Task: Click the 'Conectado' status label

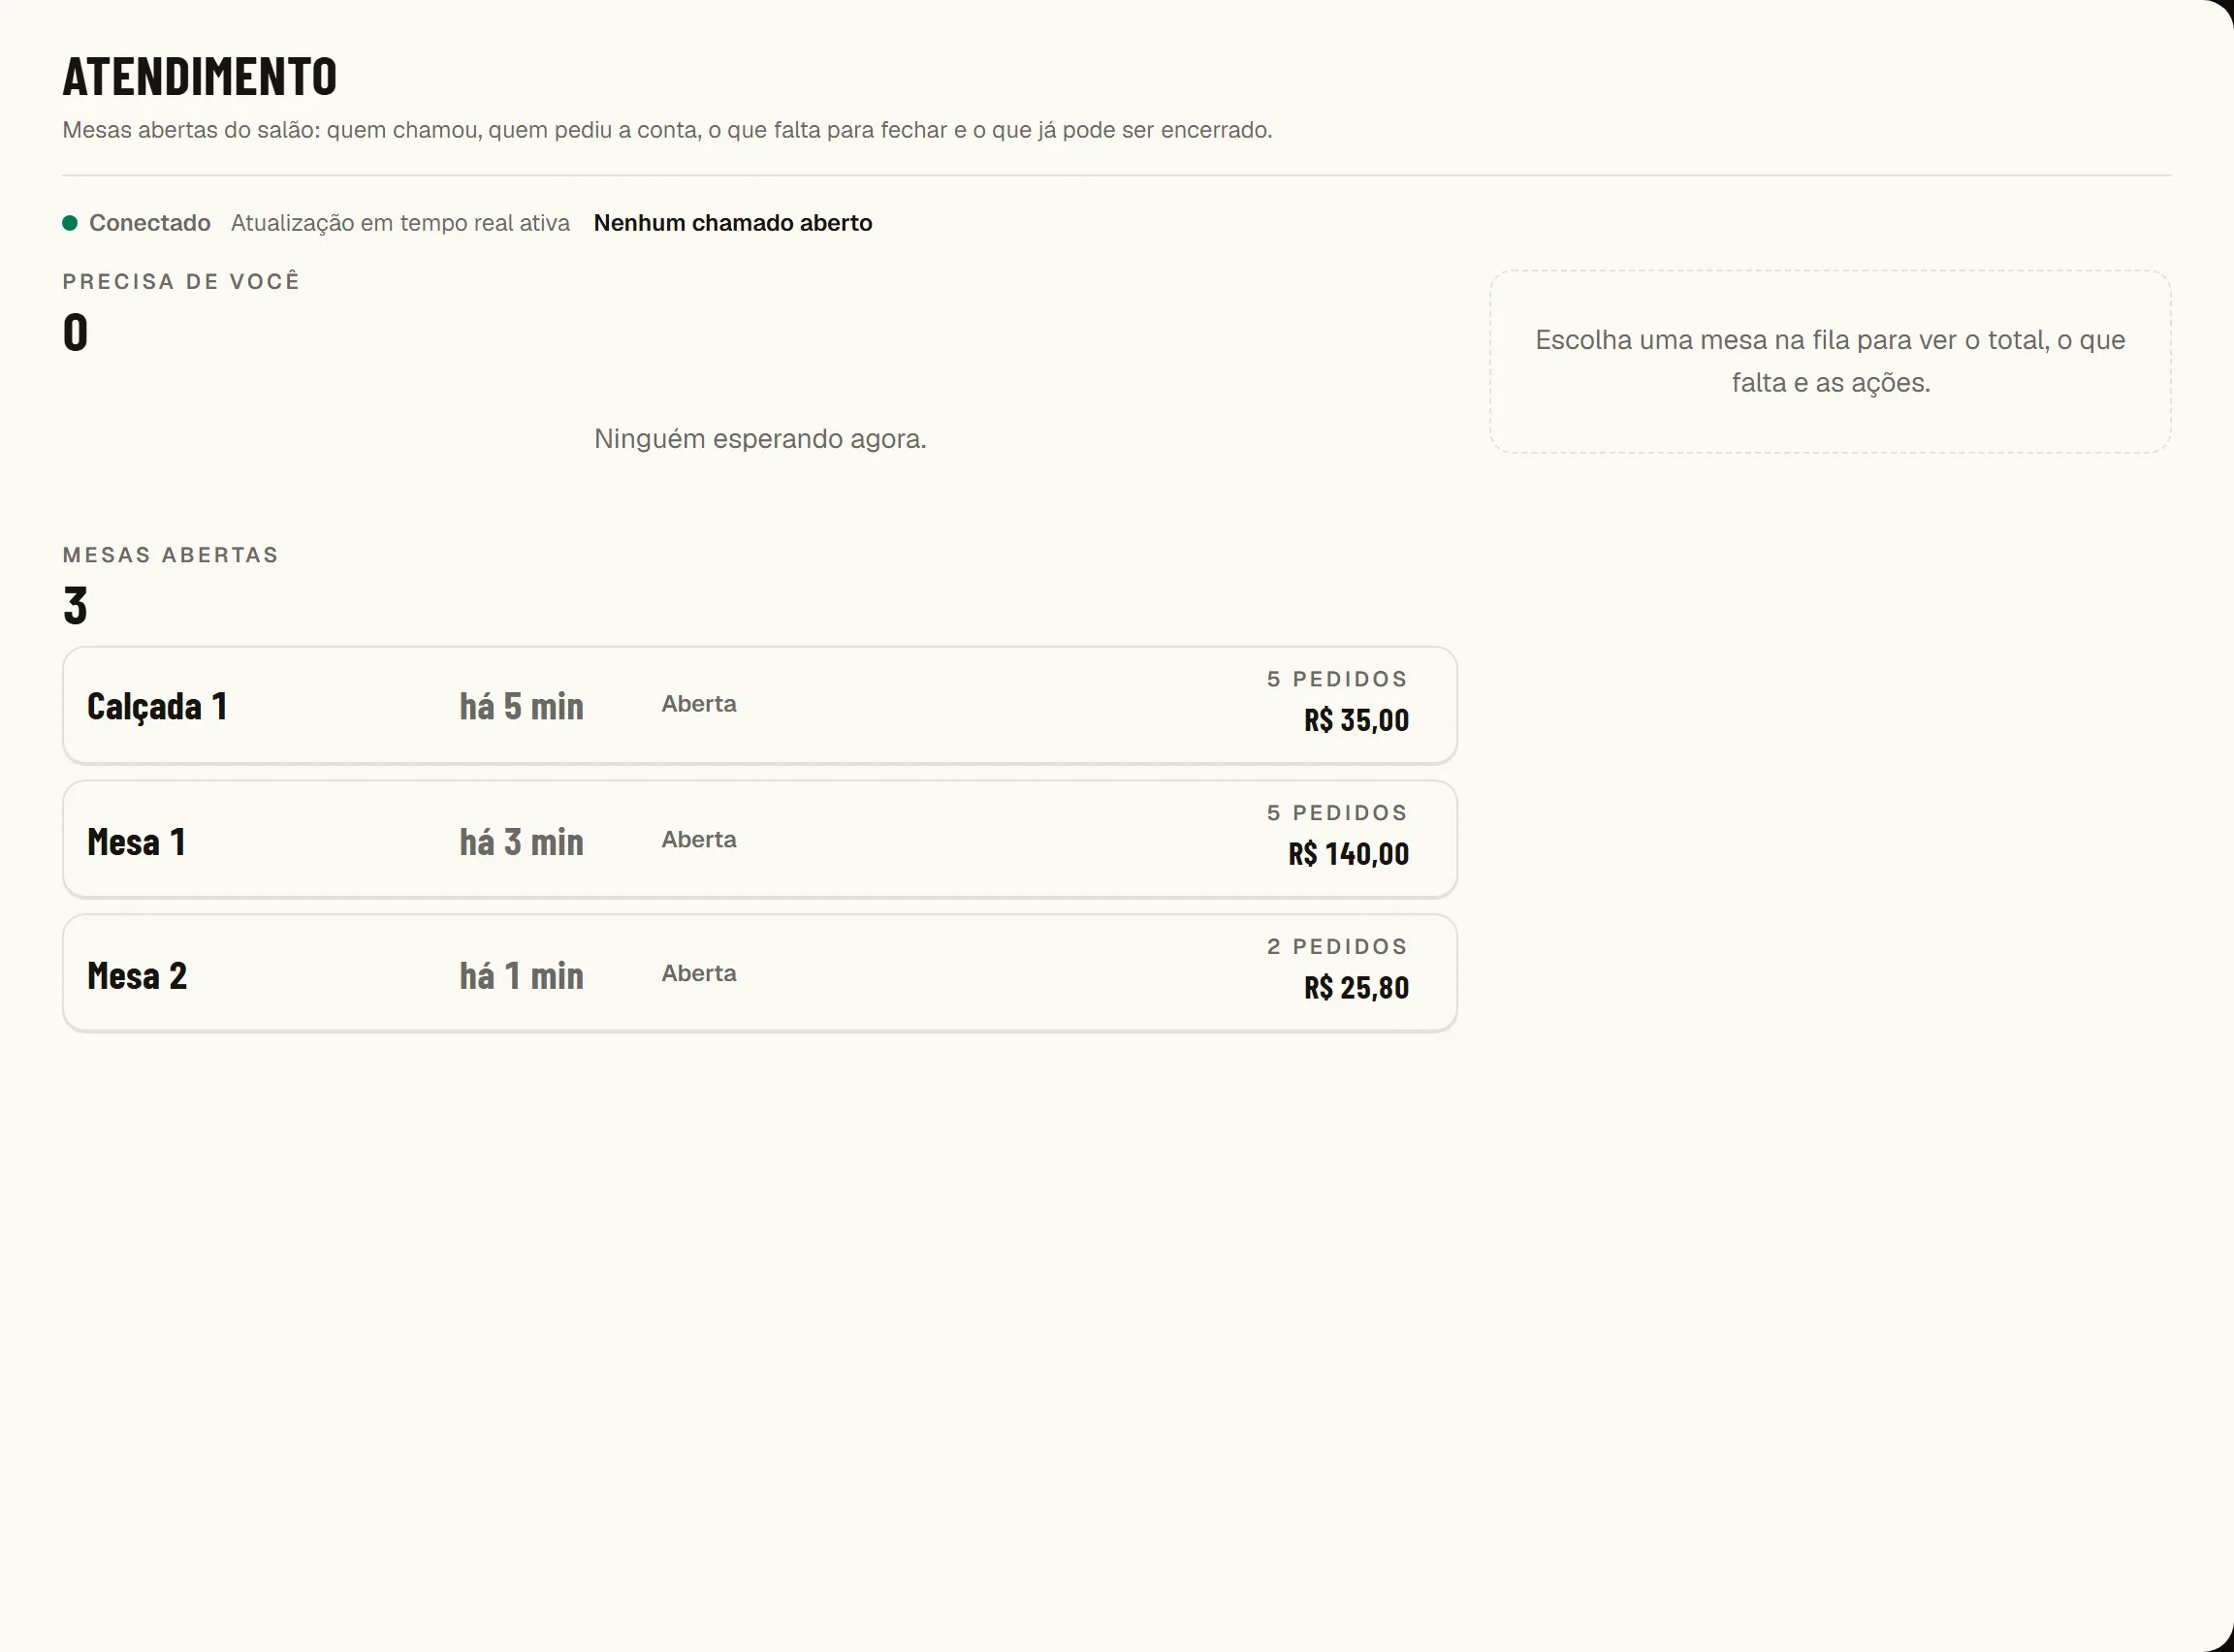Action: pyautogui.click(x=150, y=223)
